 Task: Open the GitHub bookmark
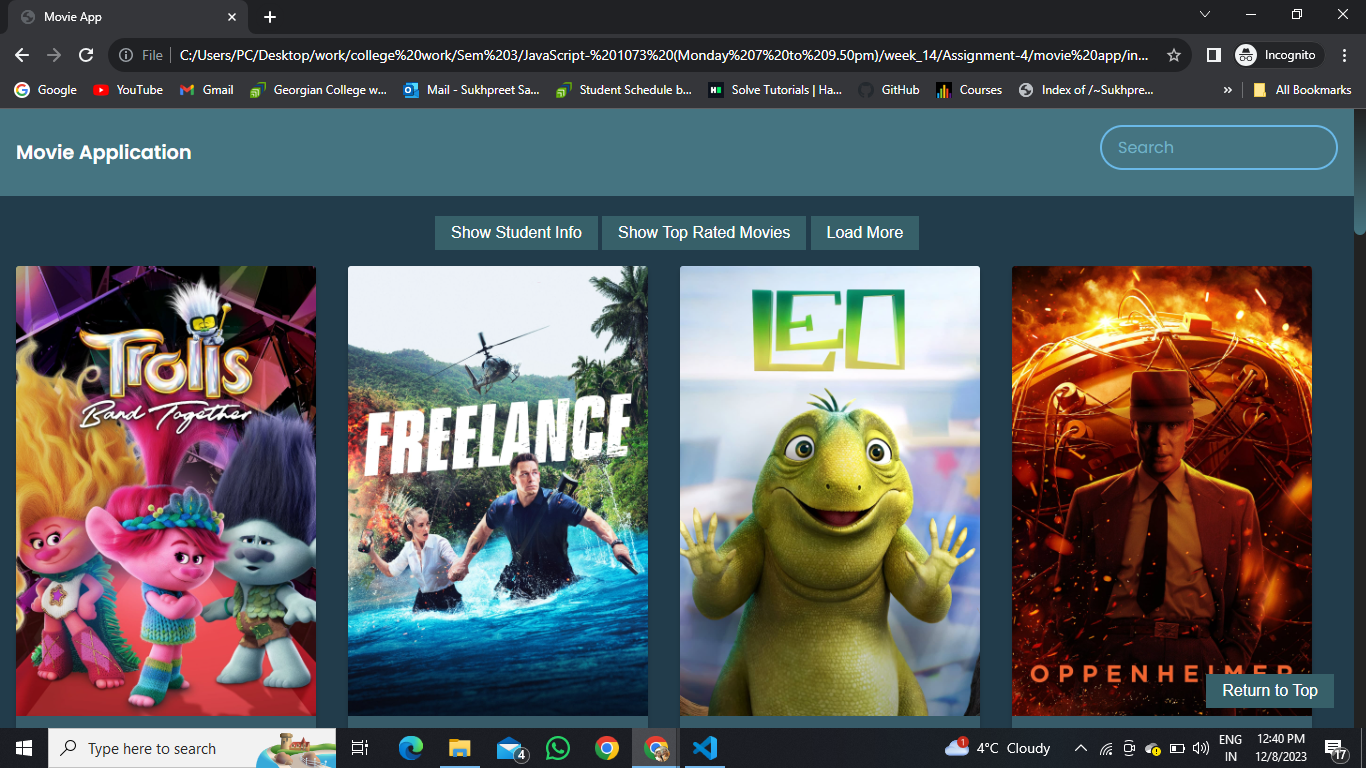[889, 90]
